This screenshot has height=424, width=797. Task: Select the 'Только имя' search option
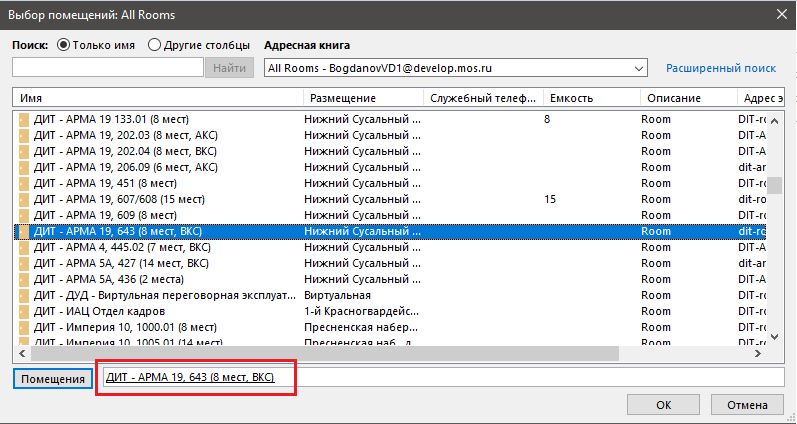(x=64, y=45)
